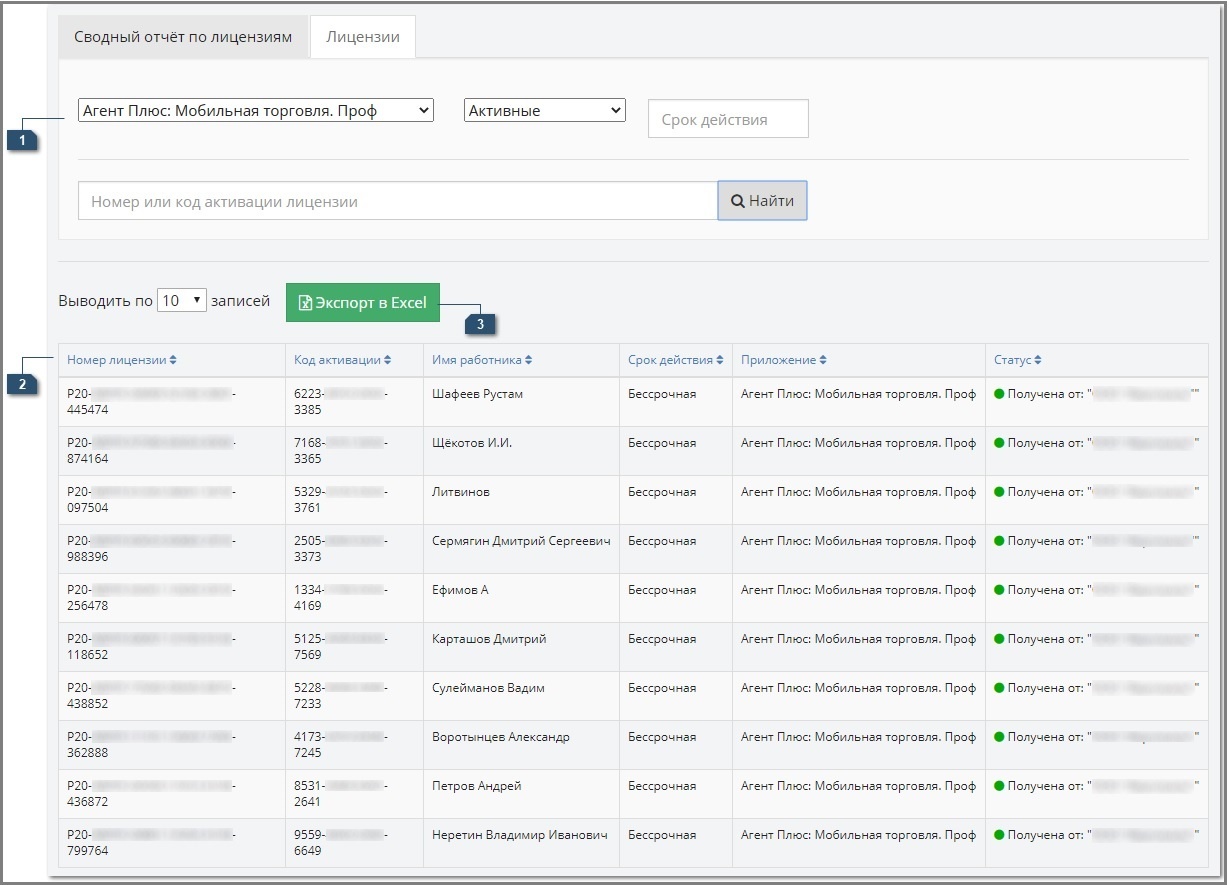
Task: Click license number ending 436872
Action: [152, 794]
